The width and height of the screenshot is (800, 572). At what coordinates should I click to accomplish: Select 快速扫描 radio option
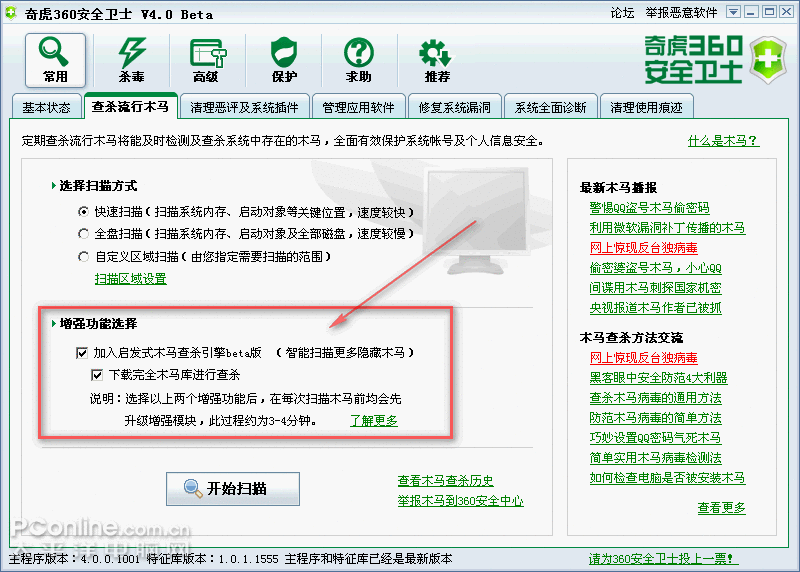coord(84,211)
